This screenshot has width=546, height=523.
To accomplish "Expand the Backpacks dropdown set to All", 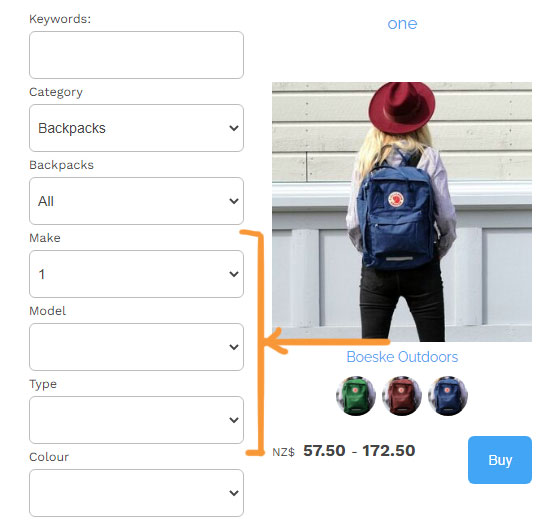I will [x=136, y=201].
